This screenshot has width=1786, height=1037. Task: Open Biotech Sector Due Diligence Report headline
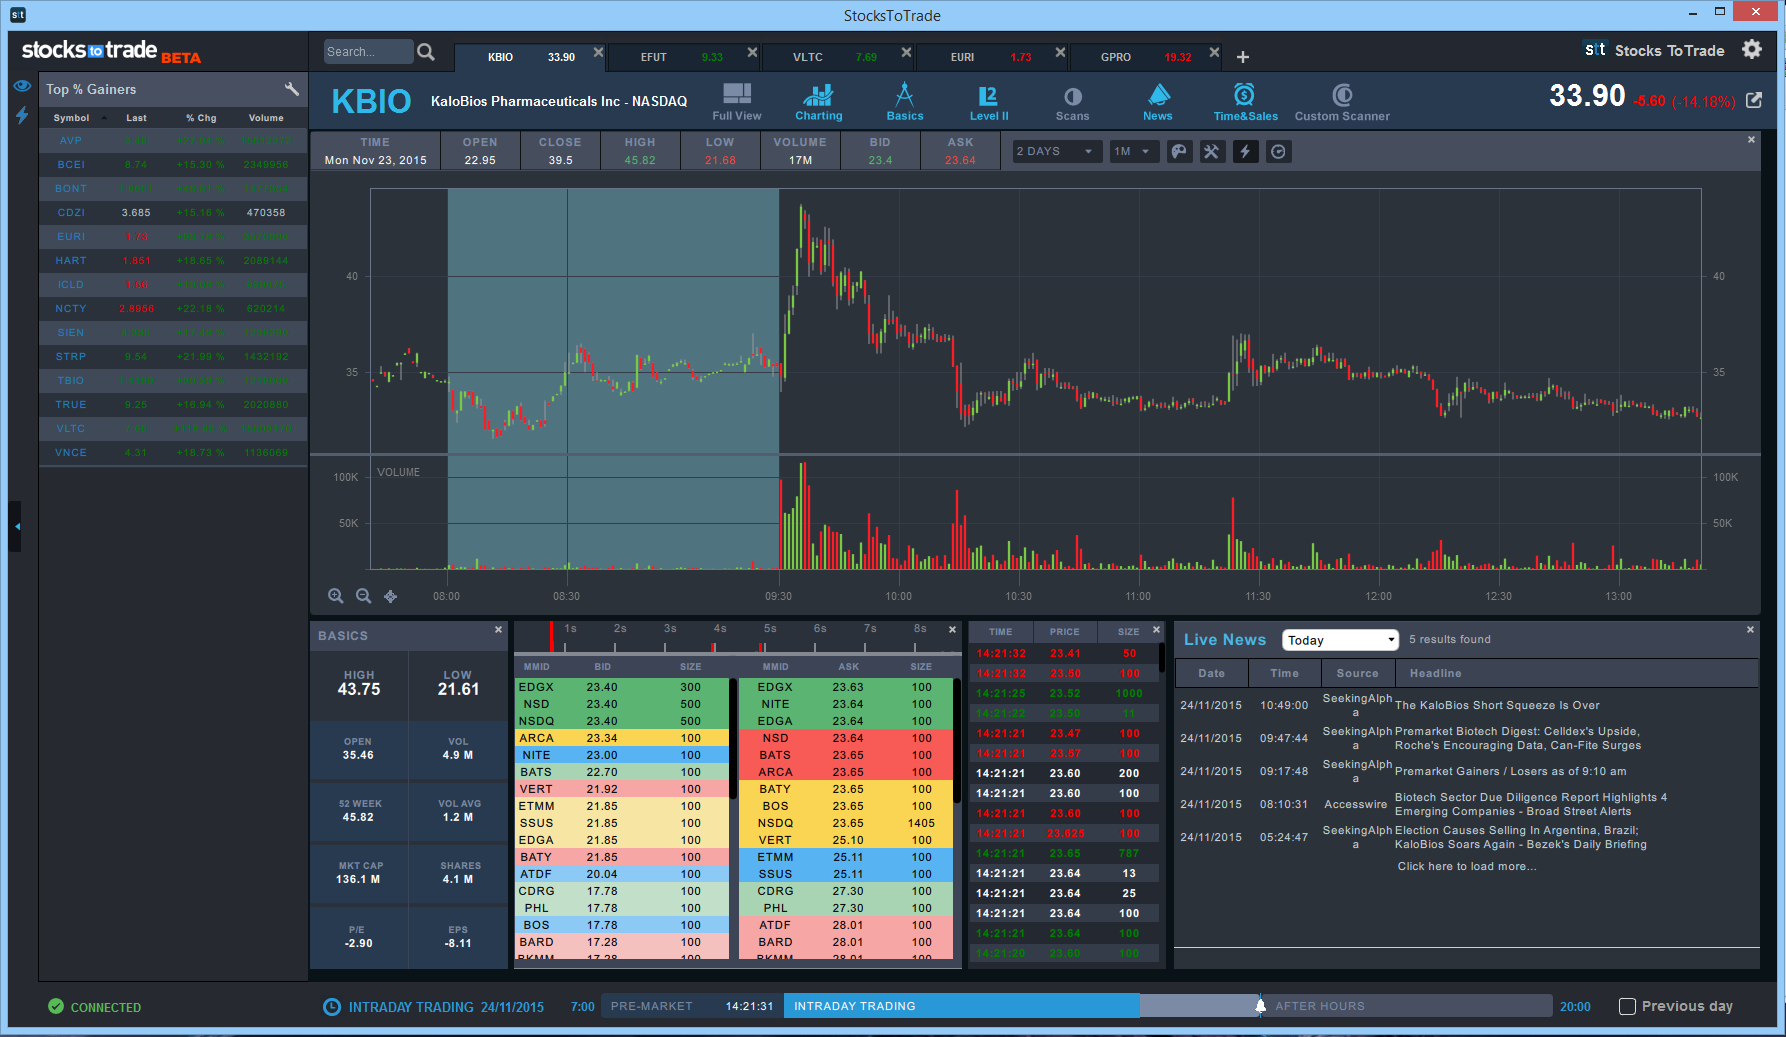[x=1531, y=804]
